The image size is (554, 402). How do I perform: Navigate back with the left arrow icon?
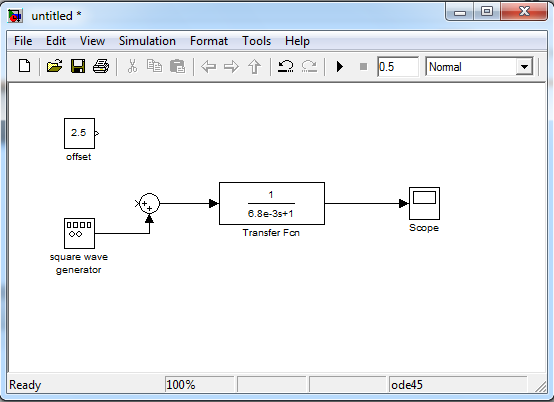click(208, 66)
